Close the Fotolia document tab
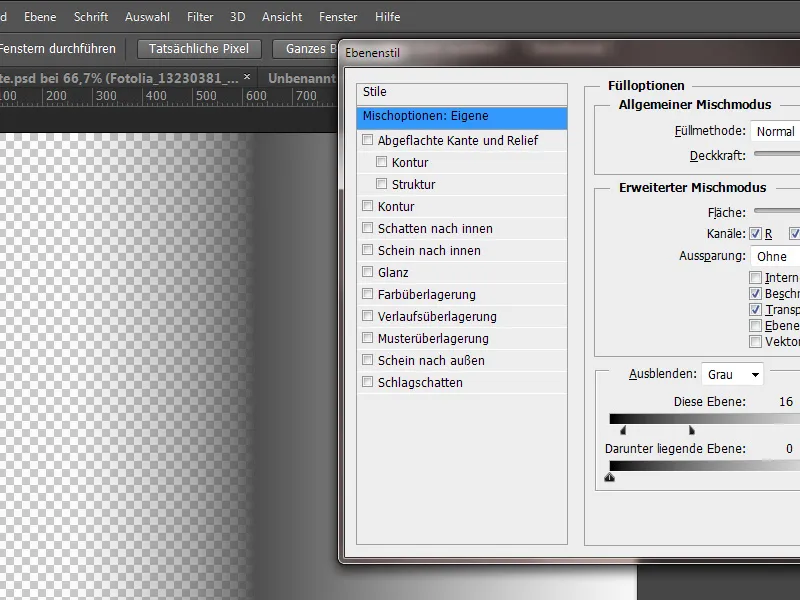This screenshot has height=600, width=800. click(247, 77)
